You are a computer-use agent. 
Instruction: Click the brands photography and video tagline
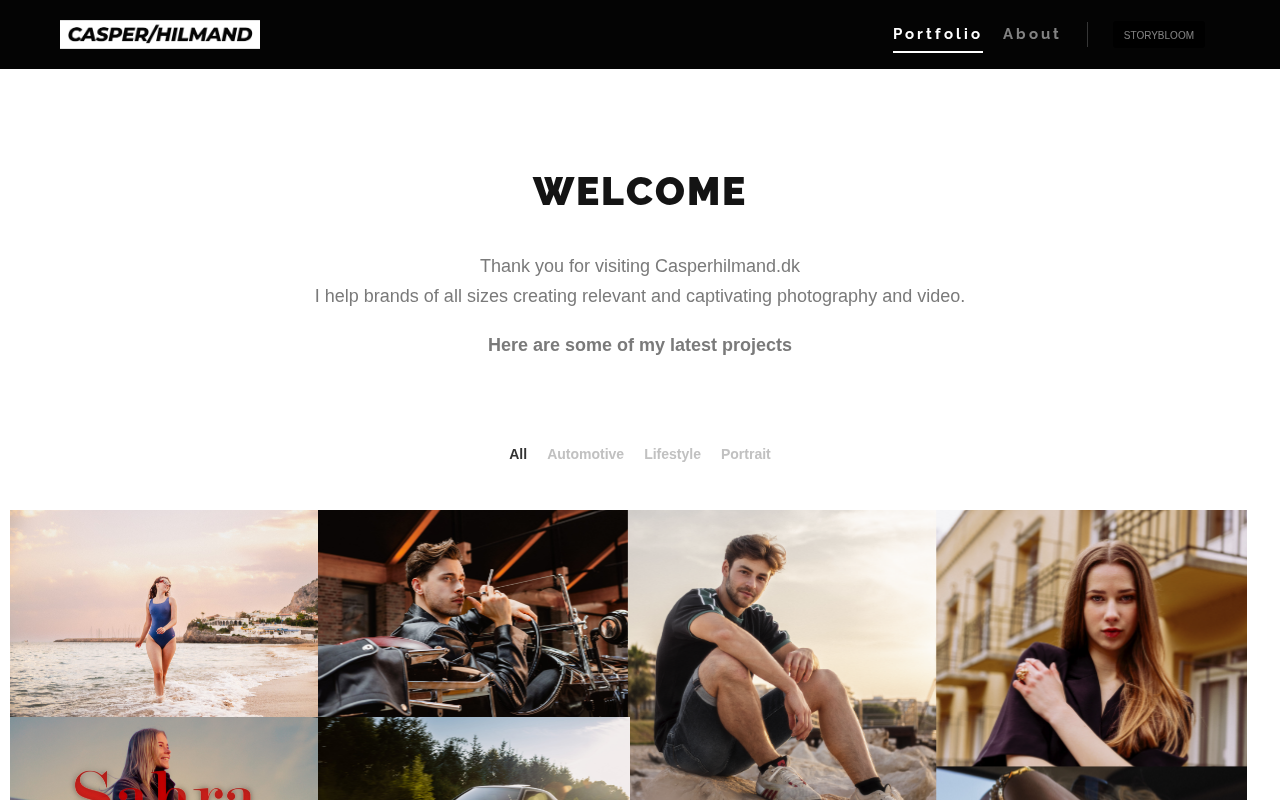pyautogui.click(x=640, y=296)
